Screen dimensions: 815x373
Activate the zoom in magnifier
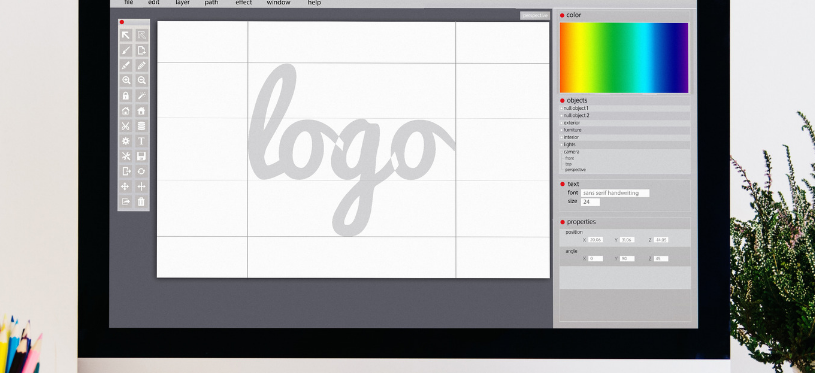(x=126, y=81)
